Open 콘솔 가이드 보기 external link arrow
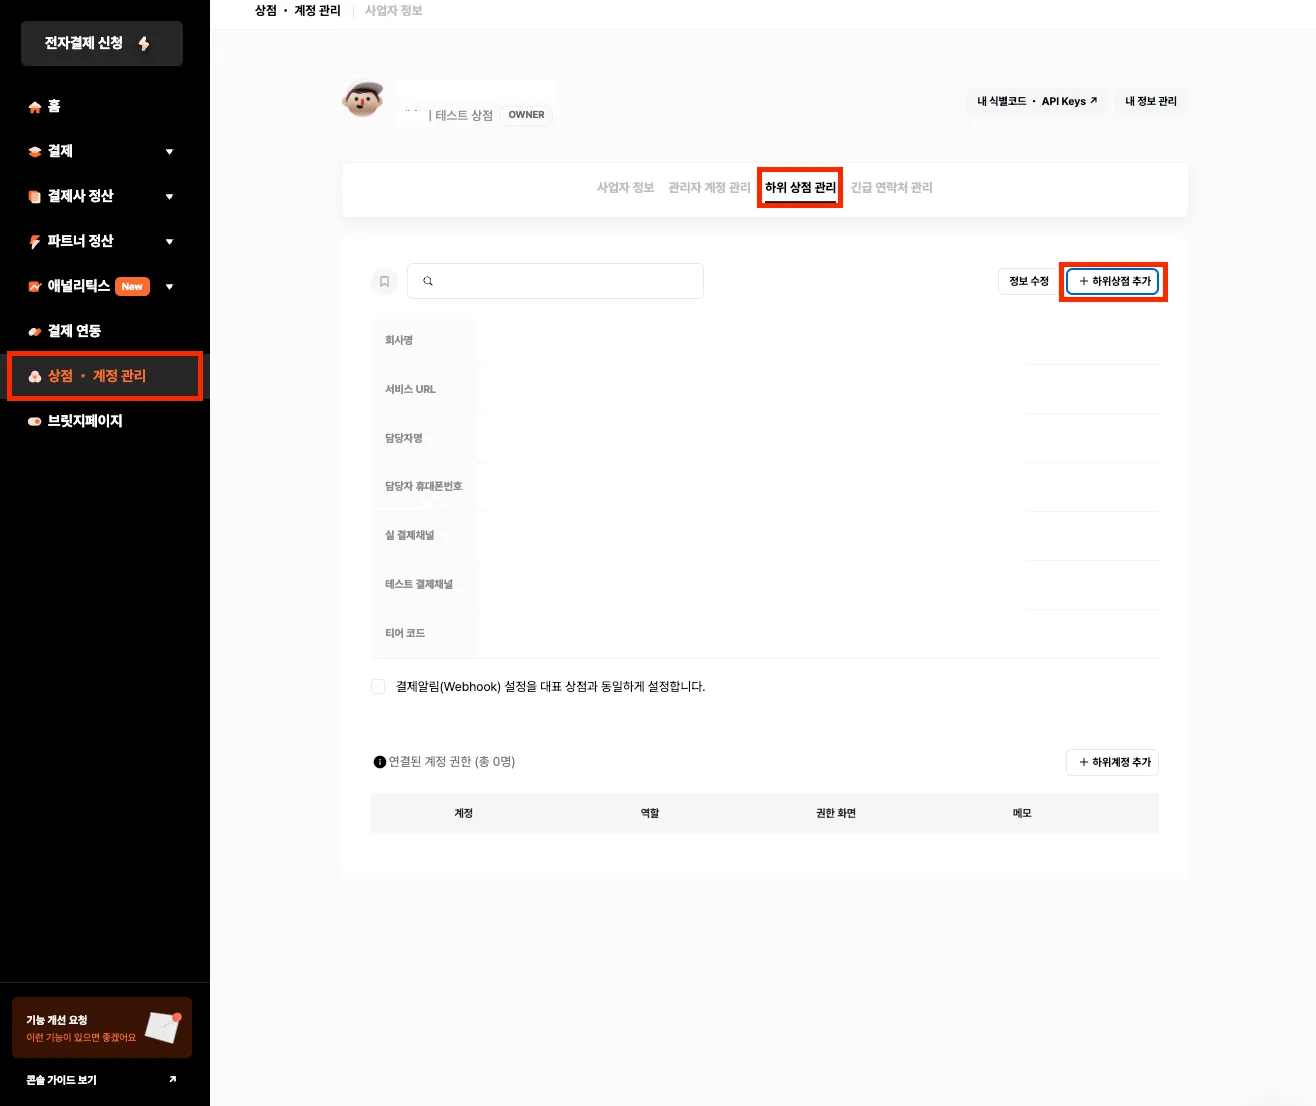The height and width of the screenshot is (1106, 1316). pyautogui.click(x=173, y=1079)
